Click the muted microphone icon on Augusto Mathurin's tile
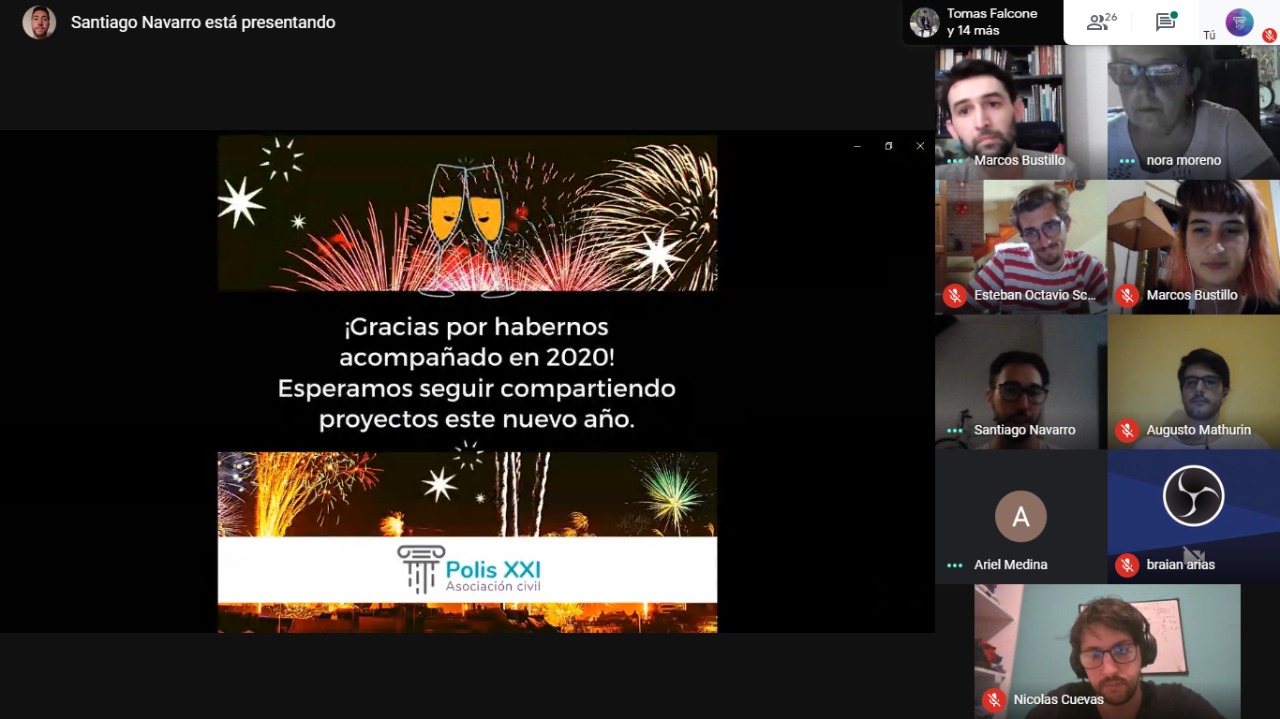Viewport: 1280px width, 719px height. 1127,430
